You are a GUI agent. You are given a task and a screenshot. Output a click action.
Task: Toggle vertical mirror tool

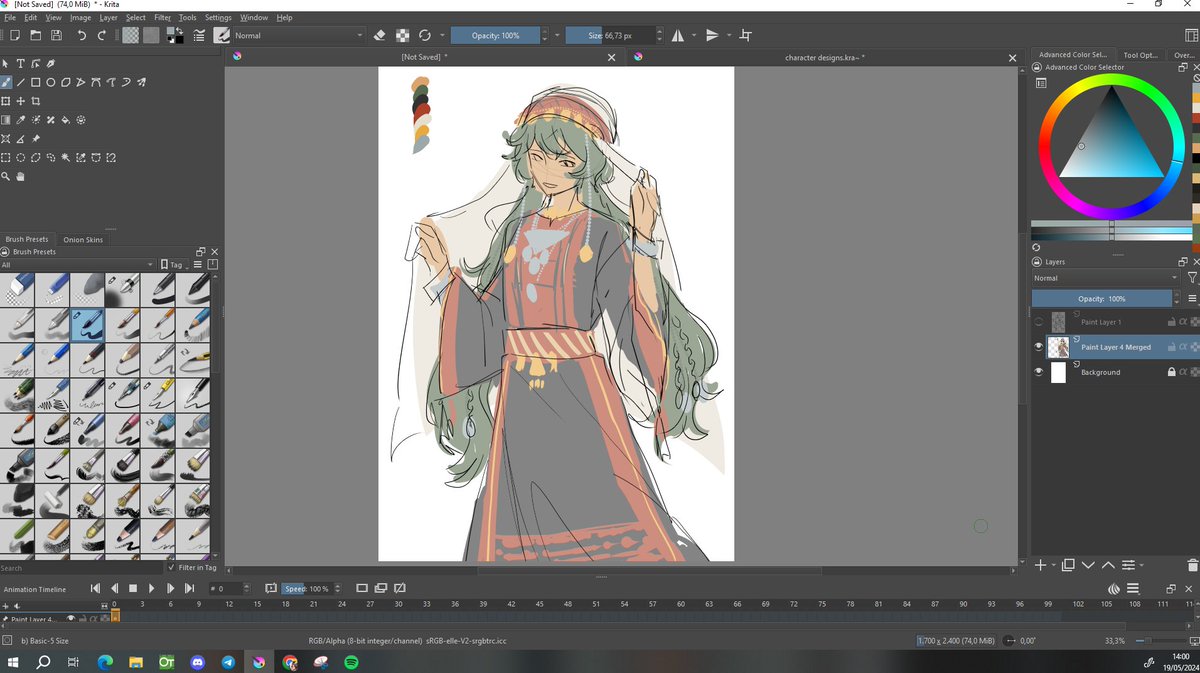[x=712, y=35]
